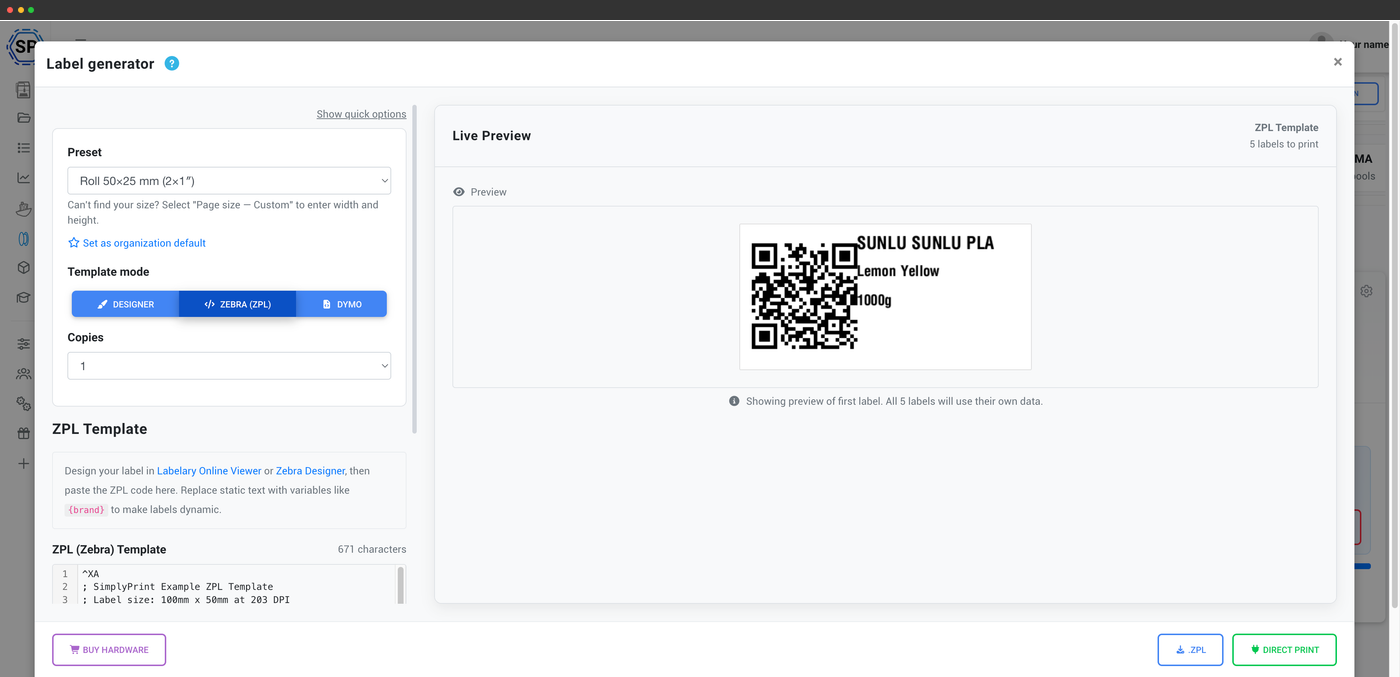Click the SimplyPrint logo at top left
Screen dimensions: 1400x677
coord(22,46)
